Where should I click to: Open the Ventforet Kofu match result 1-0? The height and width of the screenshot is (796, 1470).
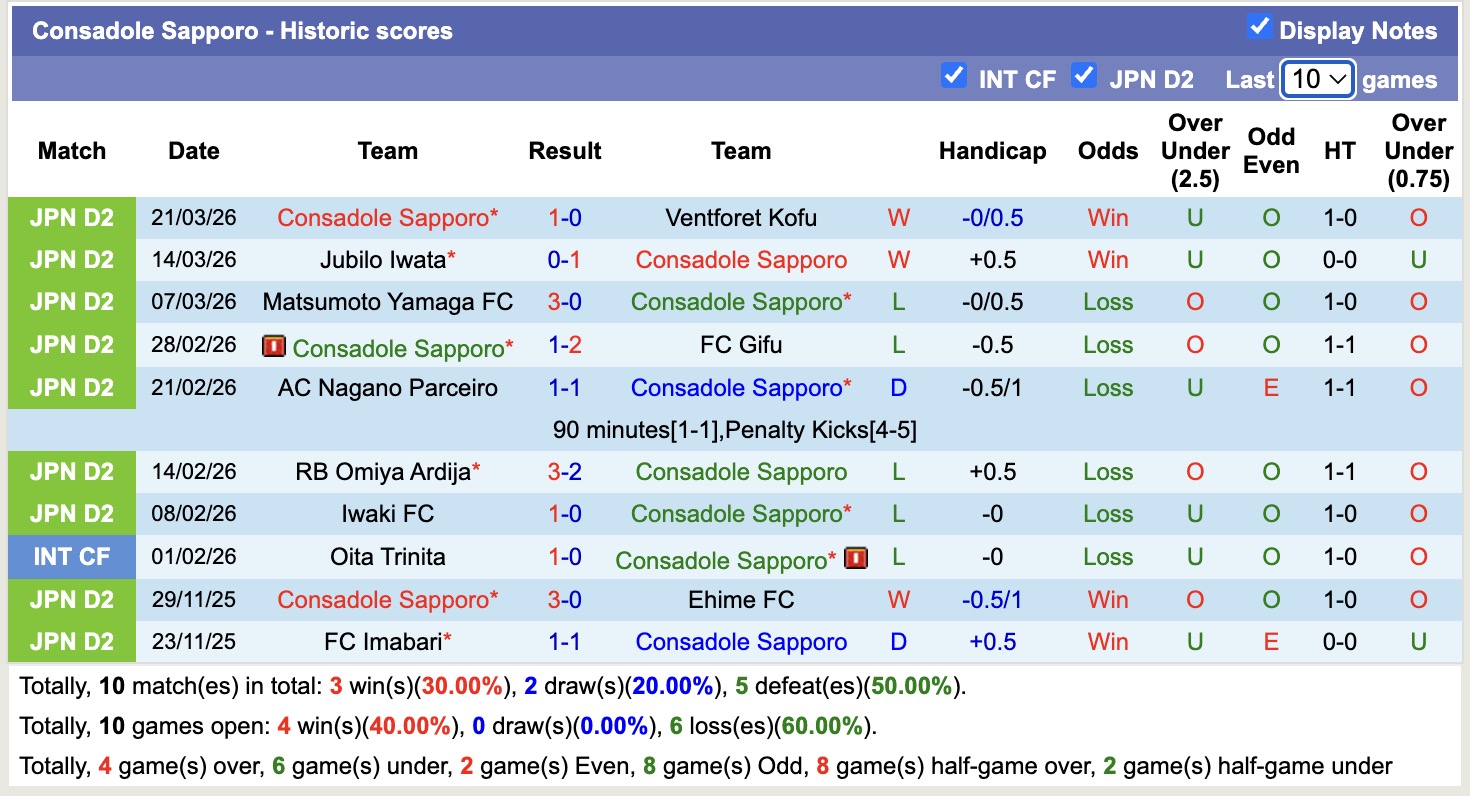tap(565, 217)
